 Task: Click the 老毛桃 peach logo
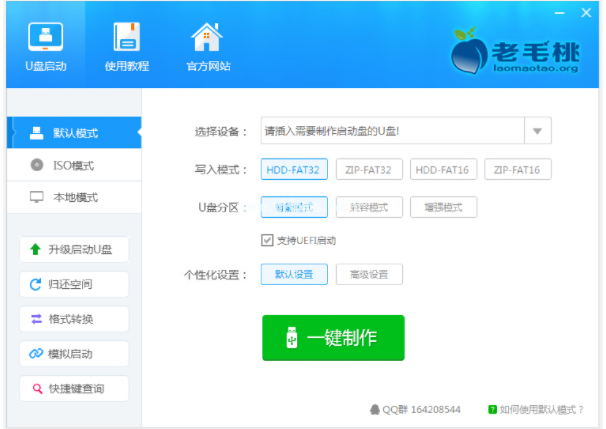[466, 47]
